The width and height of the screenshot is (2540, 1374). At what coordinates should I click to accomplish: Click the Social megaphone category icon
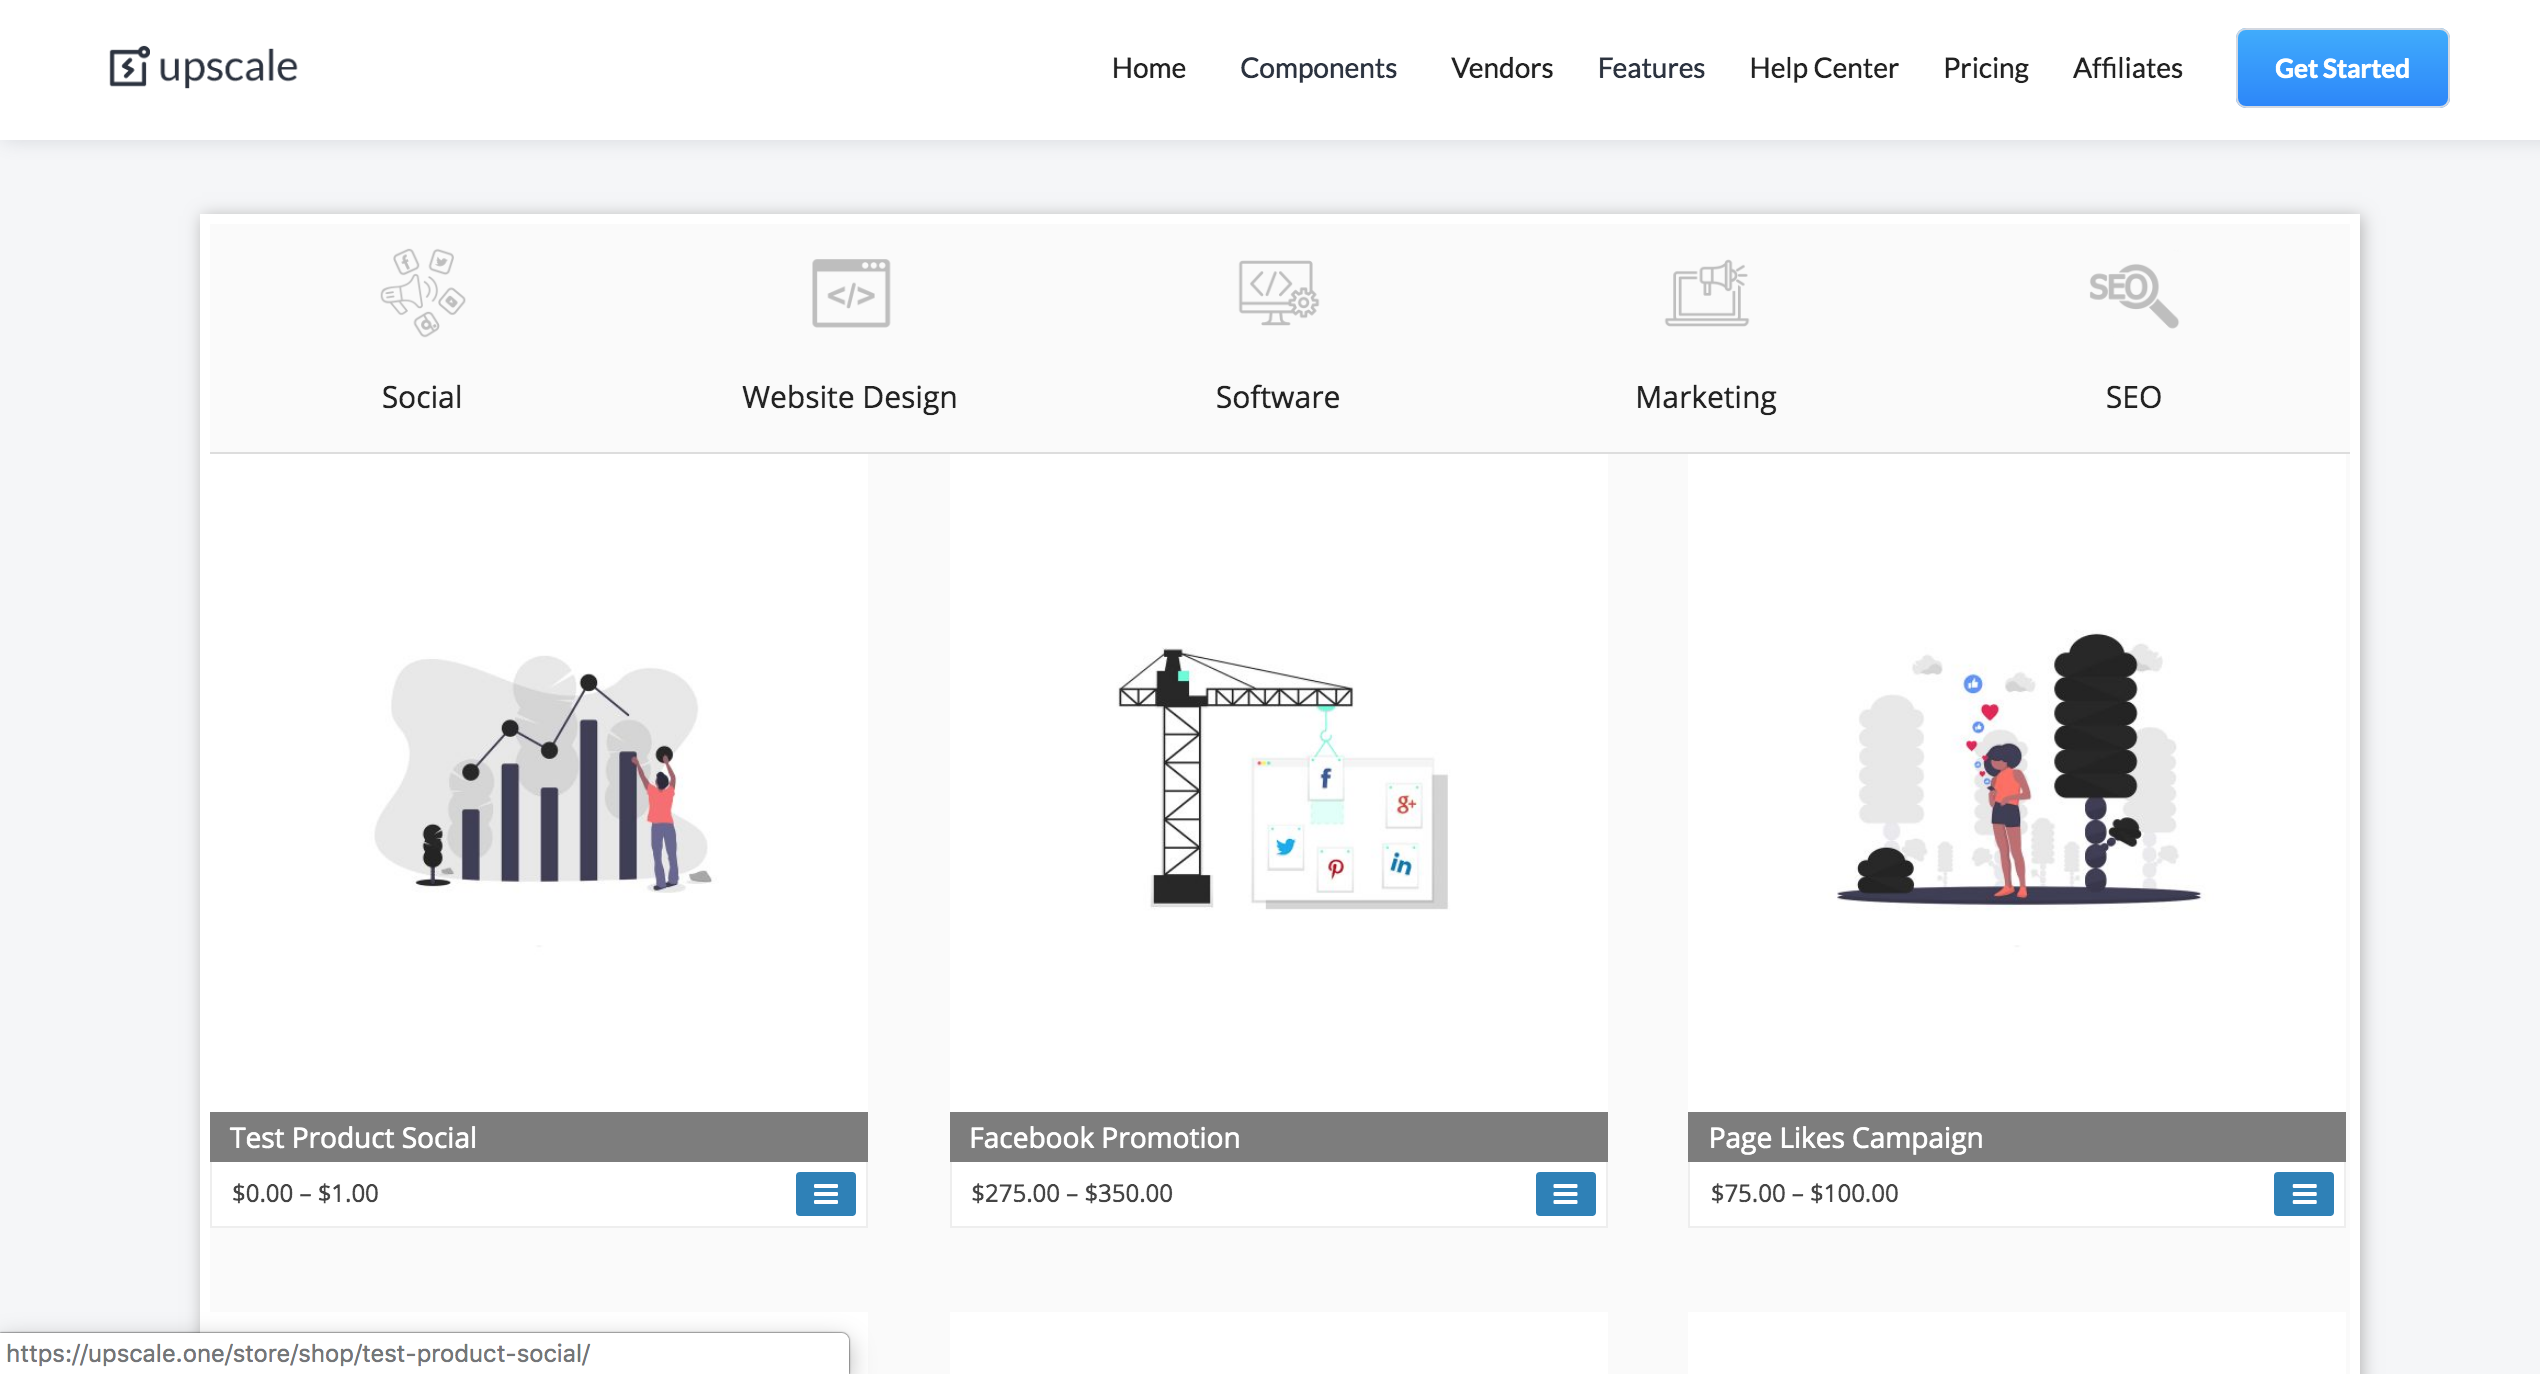click(x=422, y=292)
